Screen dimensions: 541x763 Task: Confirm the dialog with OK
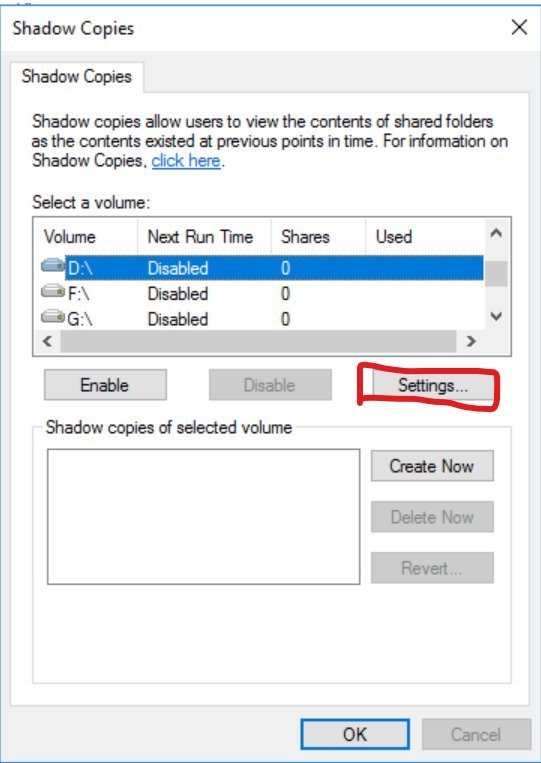(x=355, y=734)
